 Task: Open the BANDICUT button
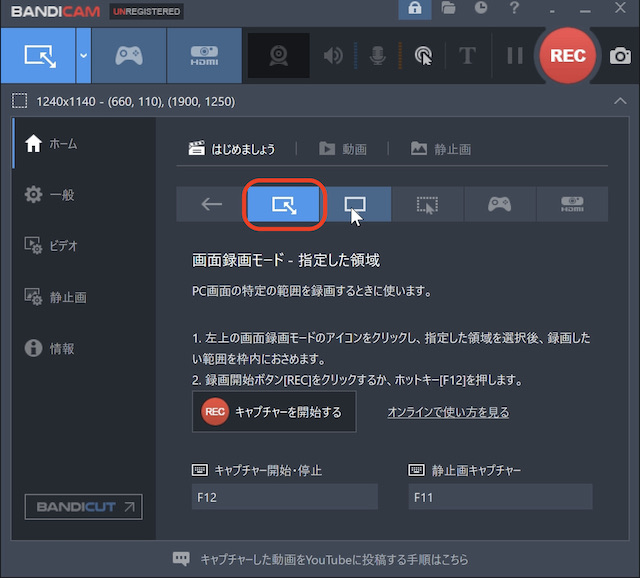click(84, 507)
